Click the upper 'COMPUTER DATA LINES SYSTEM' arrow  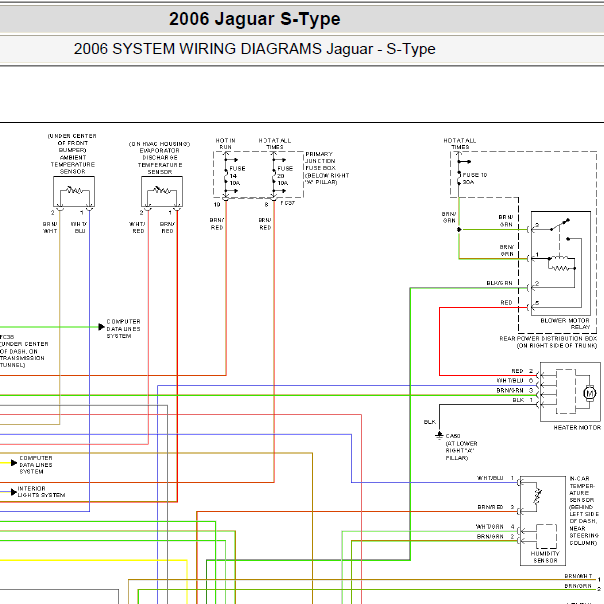(101, 327)
